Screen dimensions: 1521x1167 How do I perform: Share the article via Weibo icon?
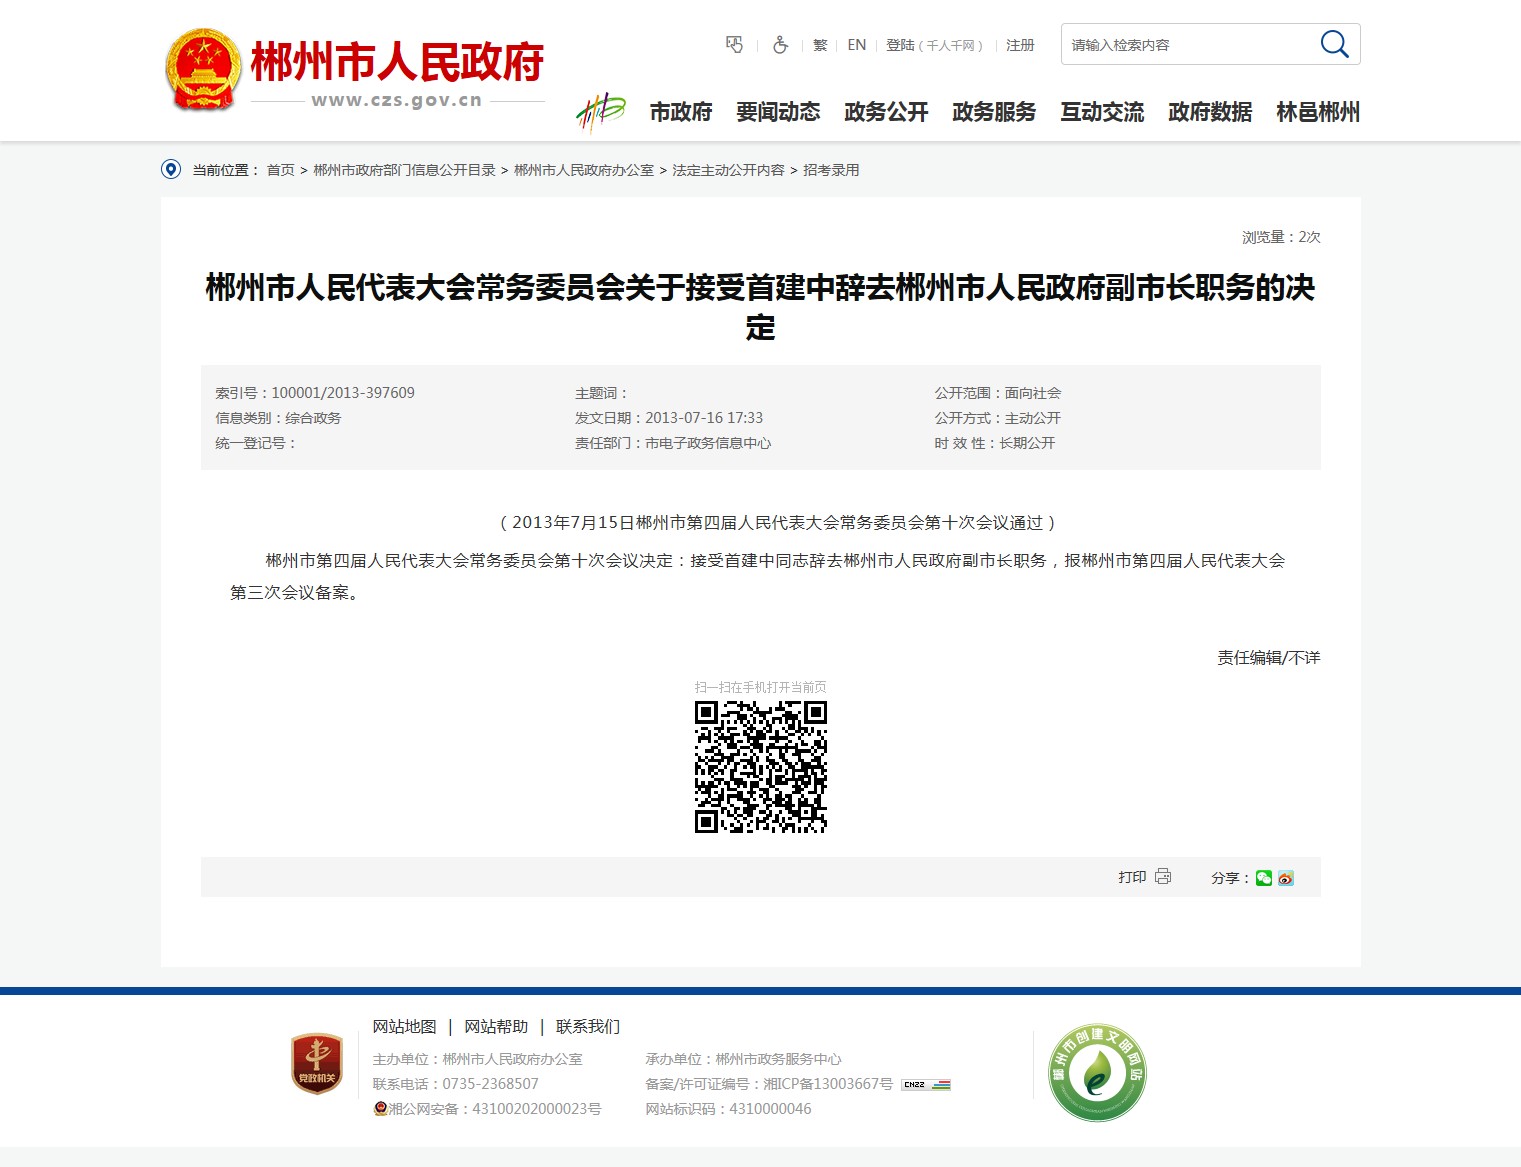pos(1286,878)
